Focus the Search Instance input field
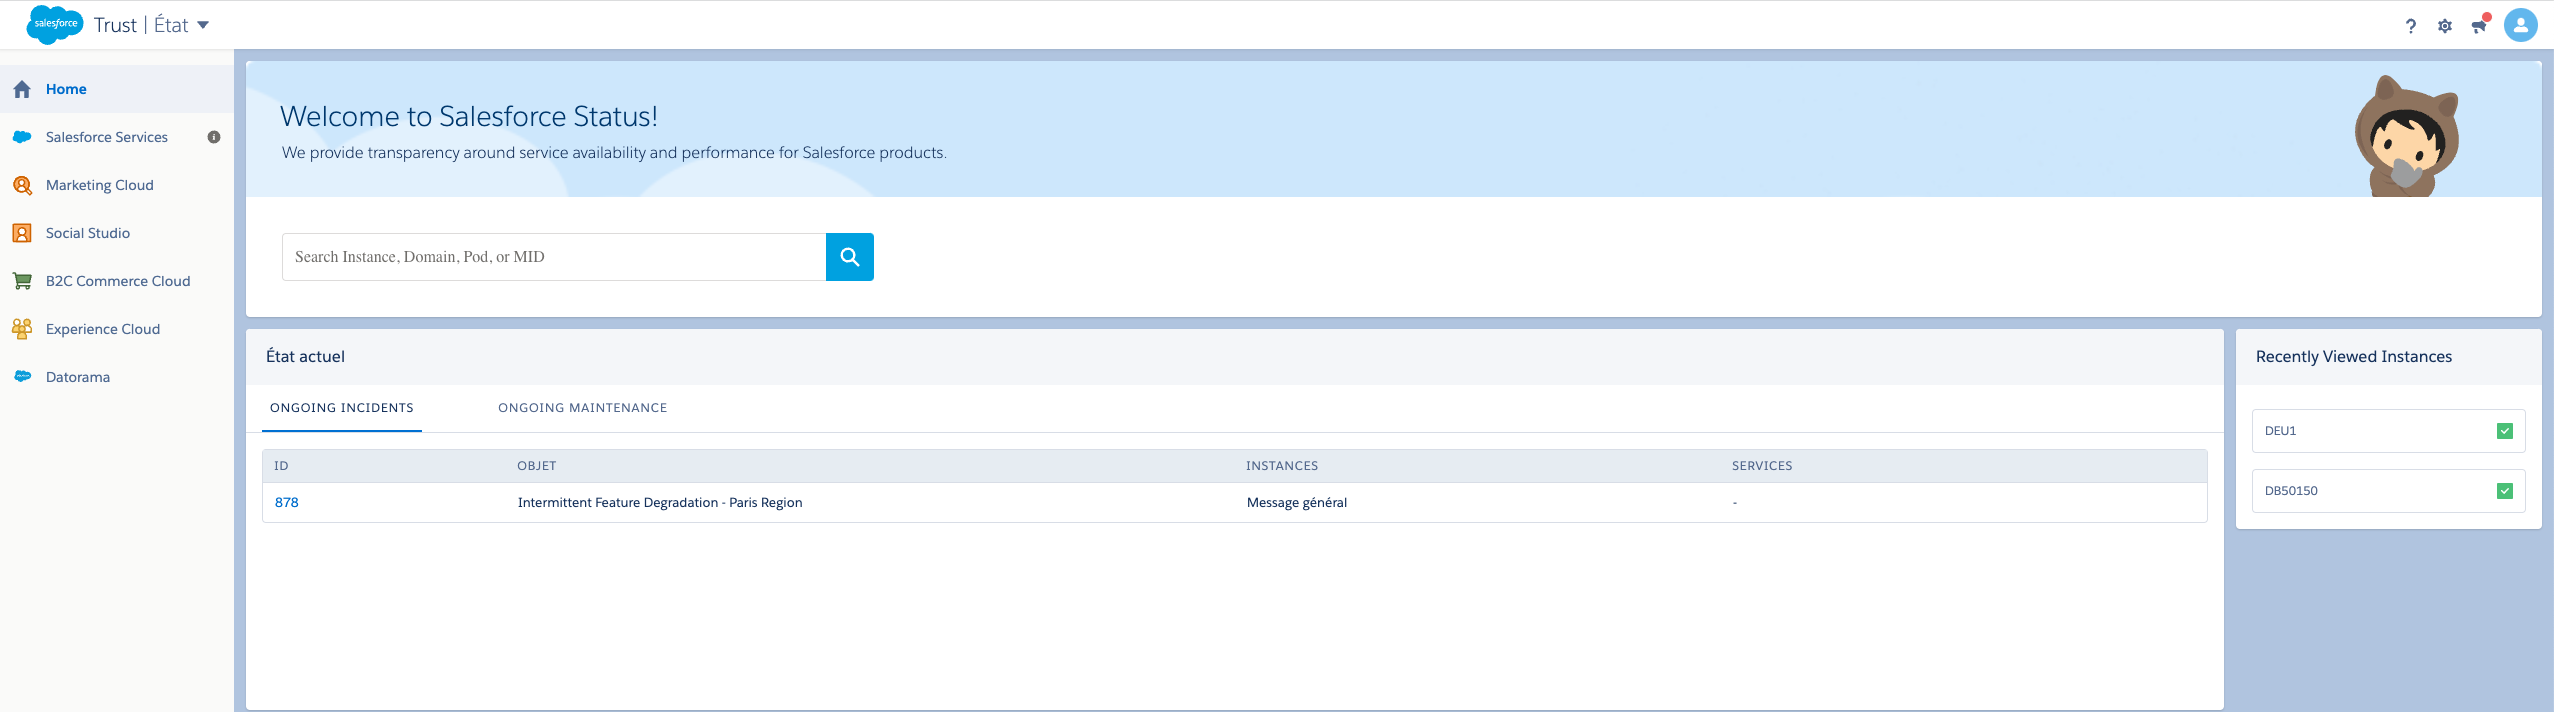The width and height of the screenshot is (2554, 712). point(554,257)
